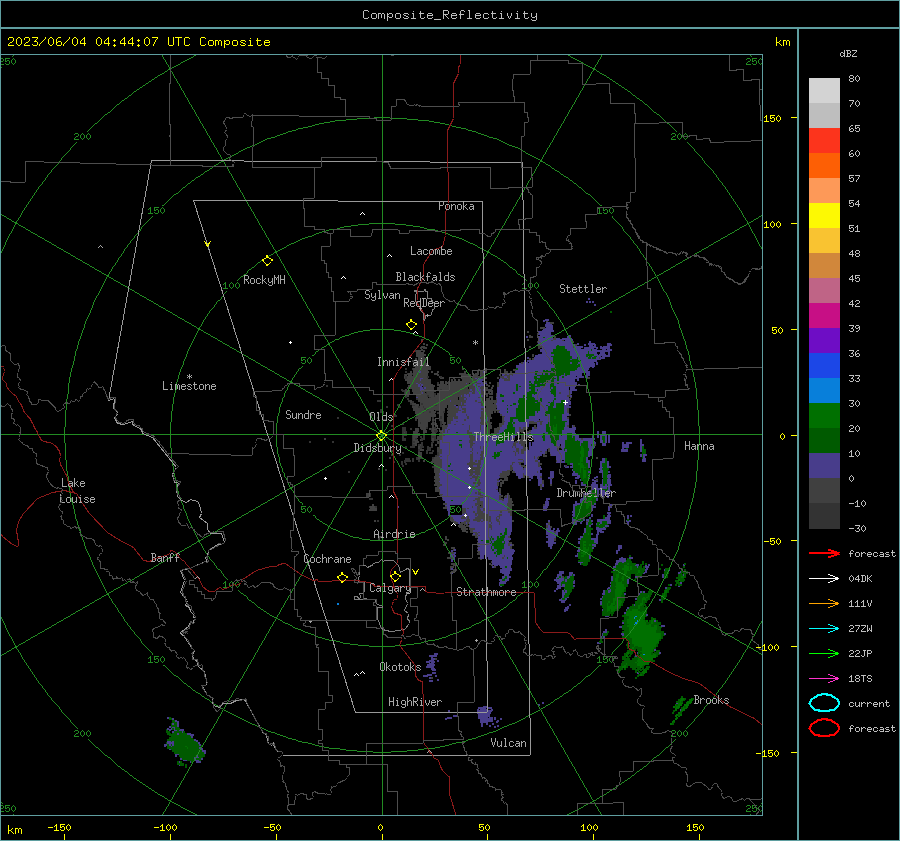
Task: Click the Lacombe town label
Action: tap(431, 251)
